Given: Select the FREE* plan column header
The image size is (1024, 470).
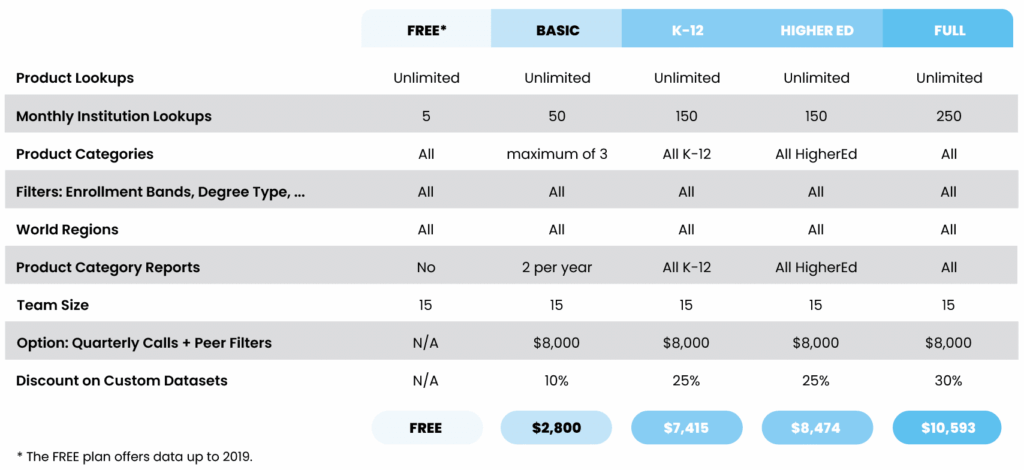Looking at the screenshot, I should point(426,30).
